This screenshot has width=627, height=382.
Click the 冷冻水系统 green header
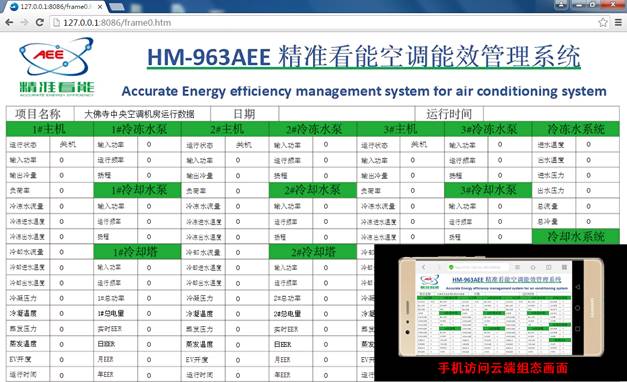576,129
